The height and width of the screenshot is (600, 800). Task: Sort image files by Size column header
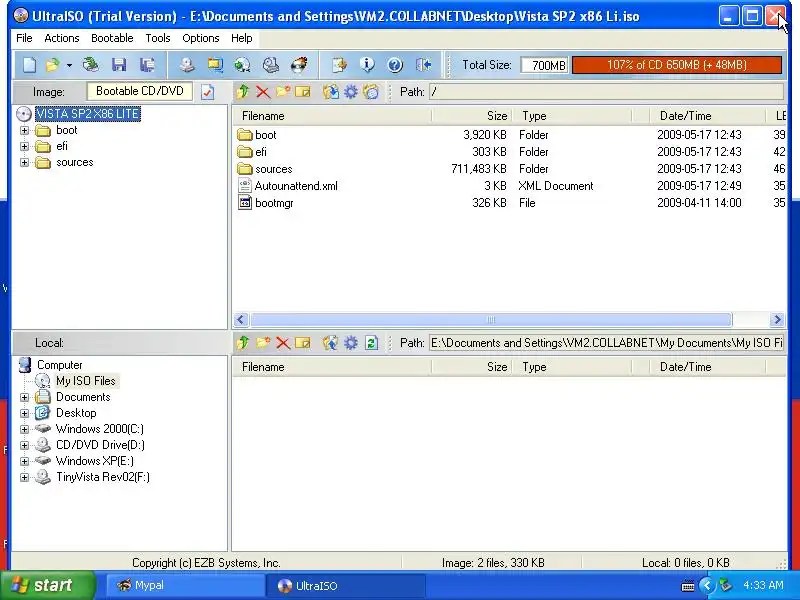tap(472, 116)
